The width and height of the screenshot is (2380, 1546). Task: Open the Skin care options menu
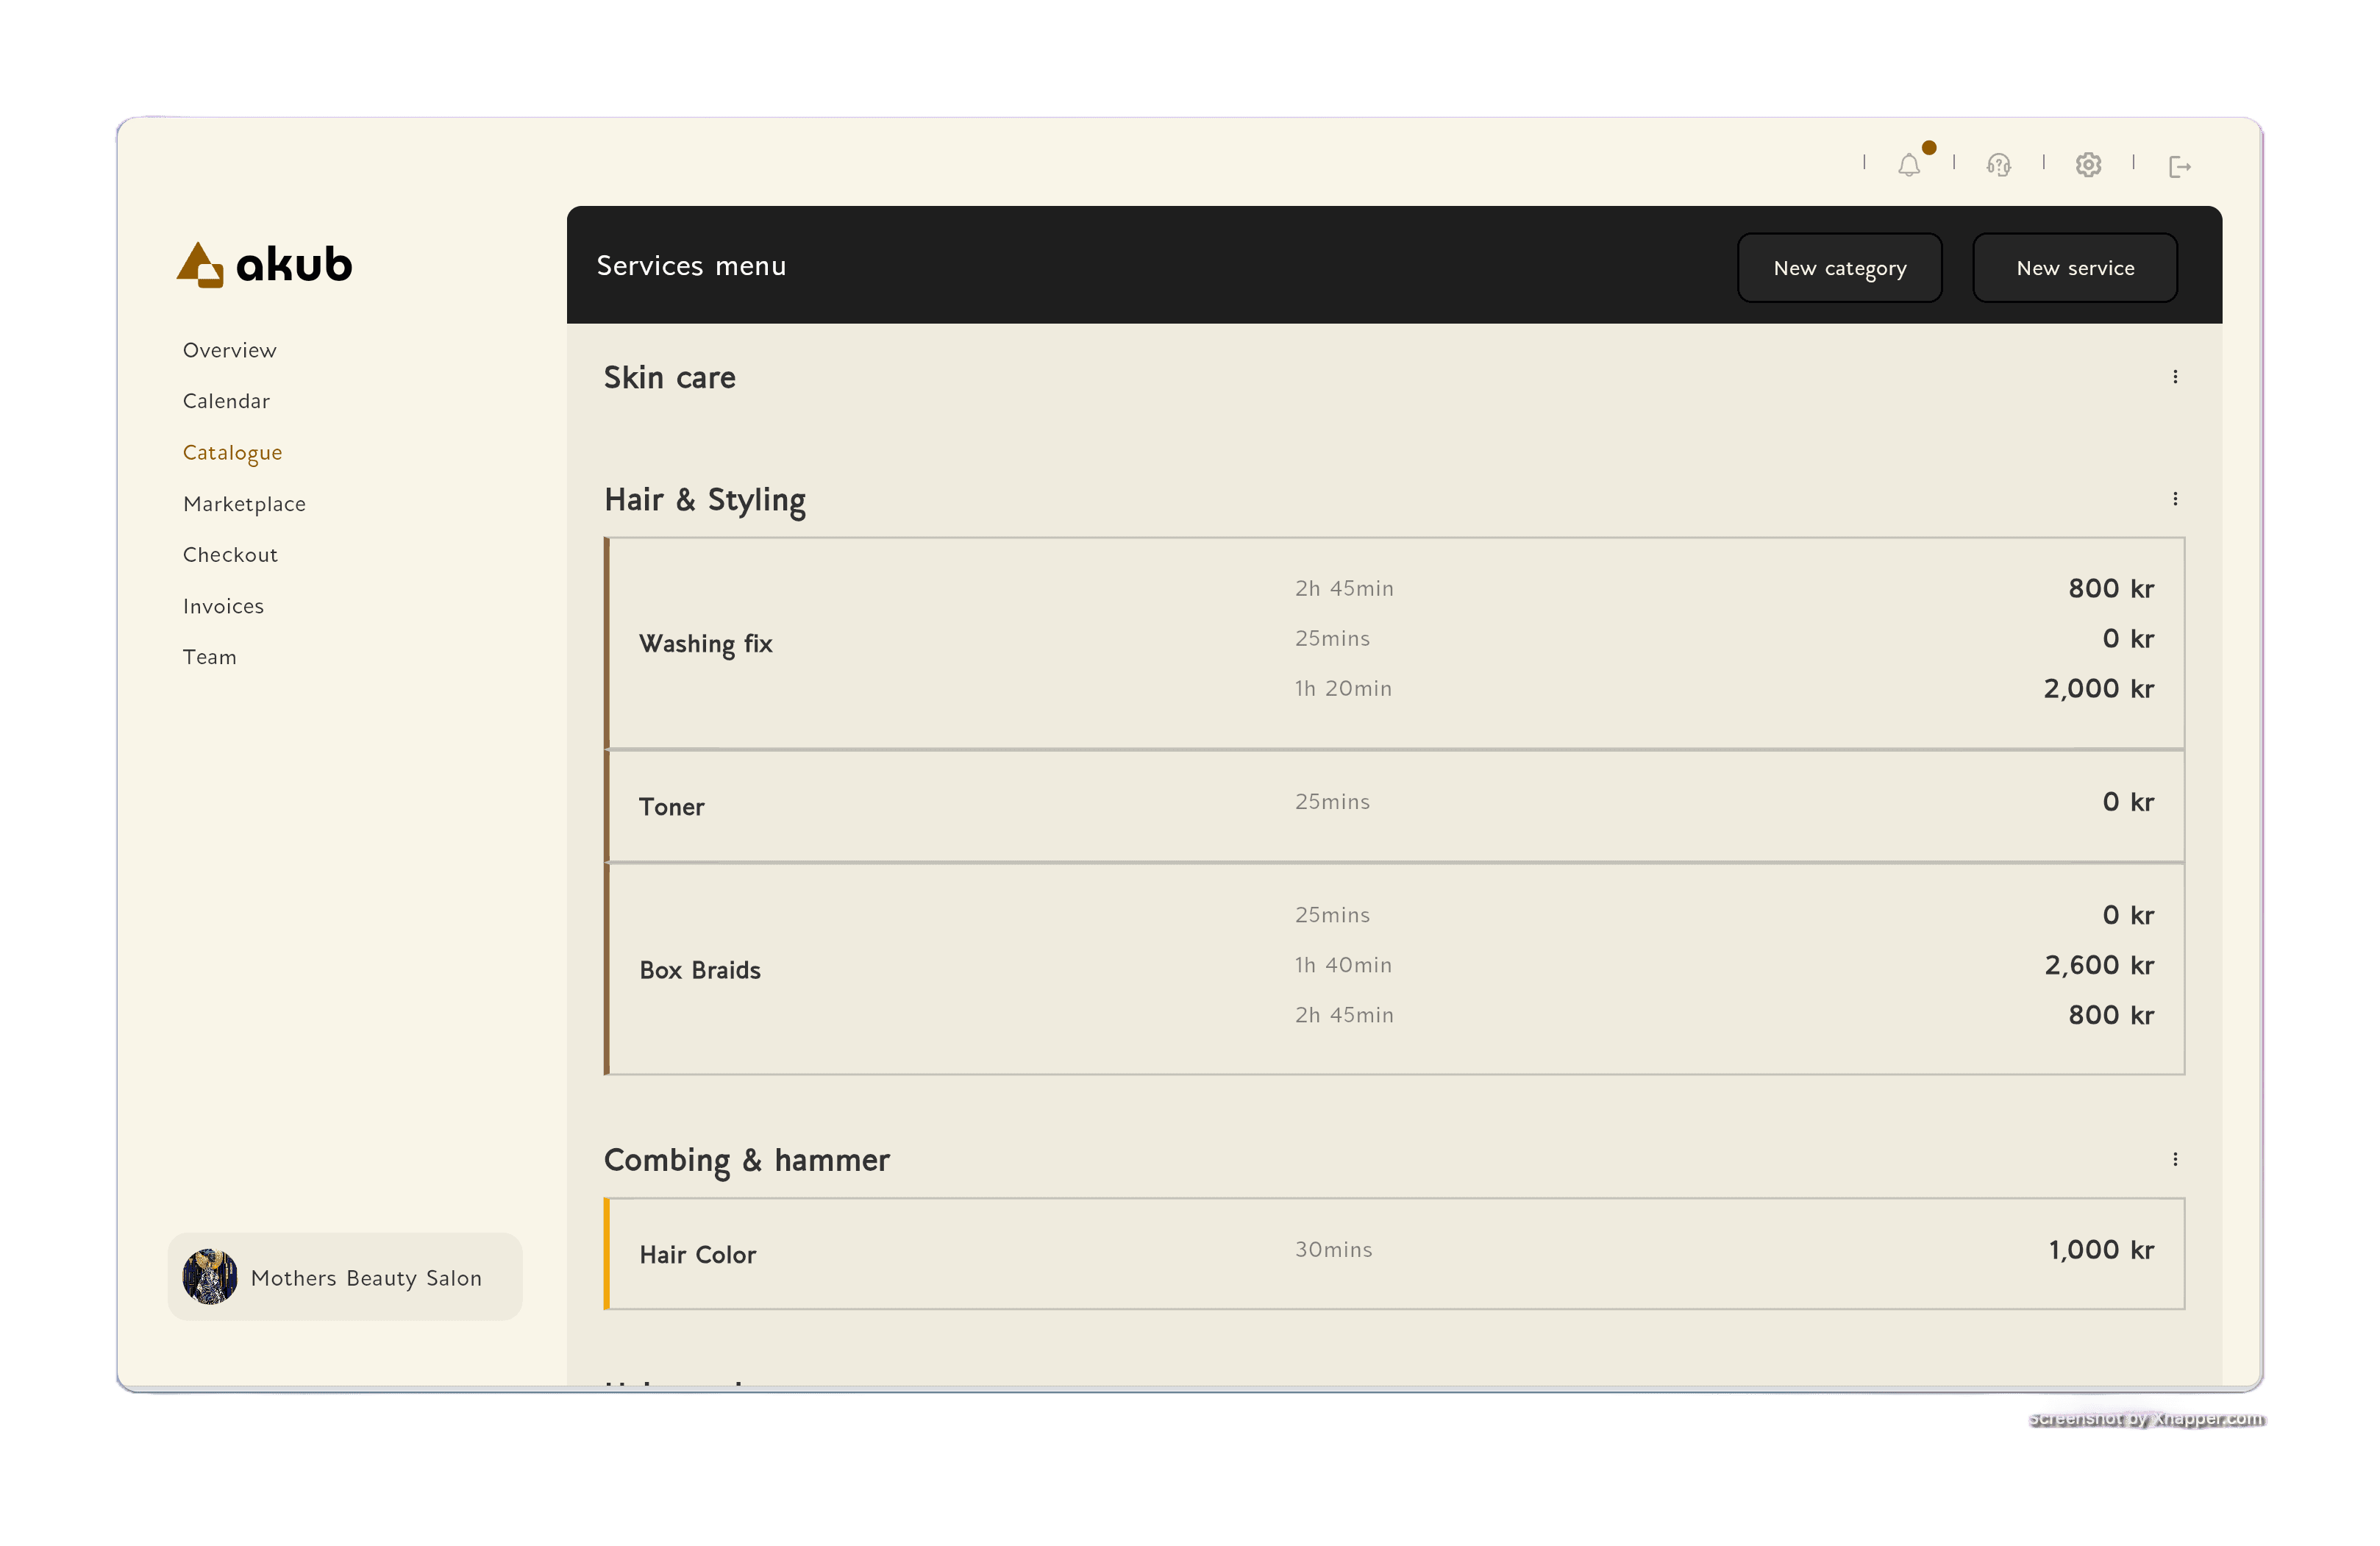tap(2175, 377)
